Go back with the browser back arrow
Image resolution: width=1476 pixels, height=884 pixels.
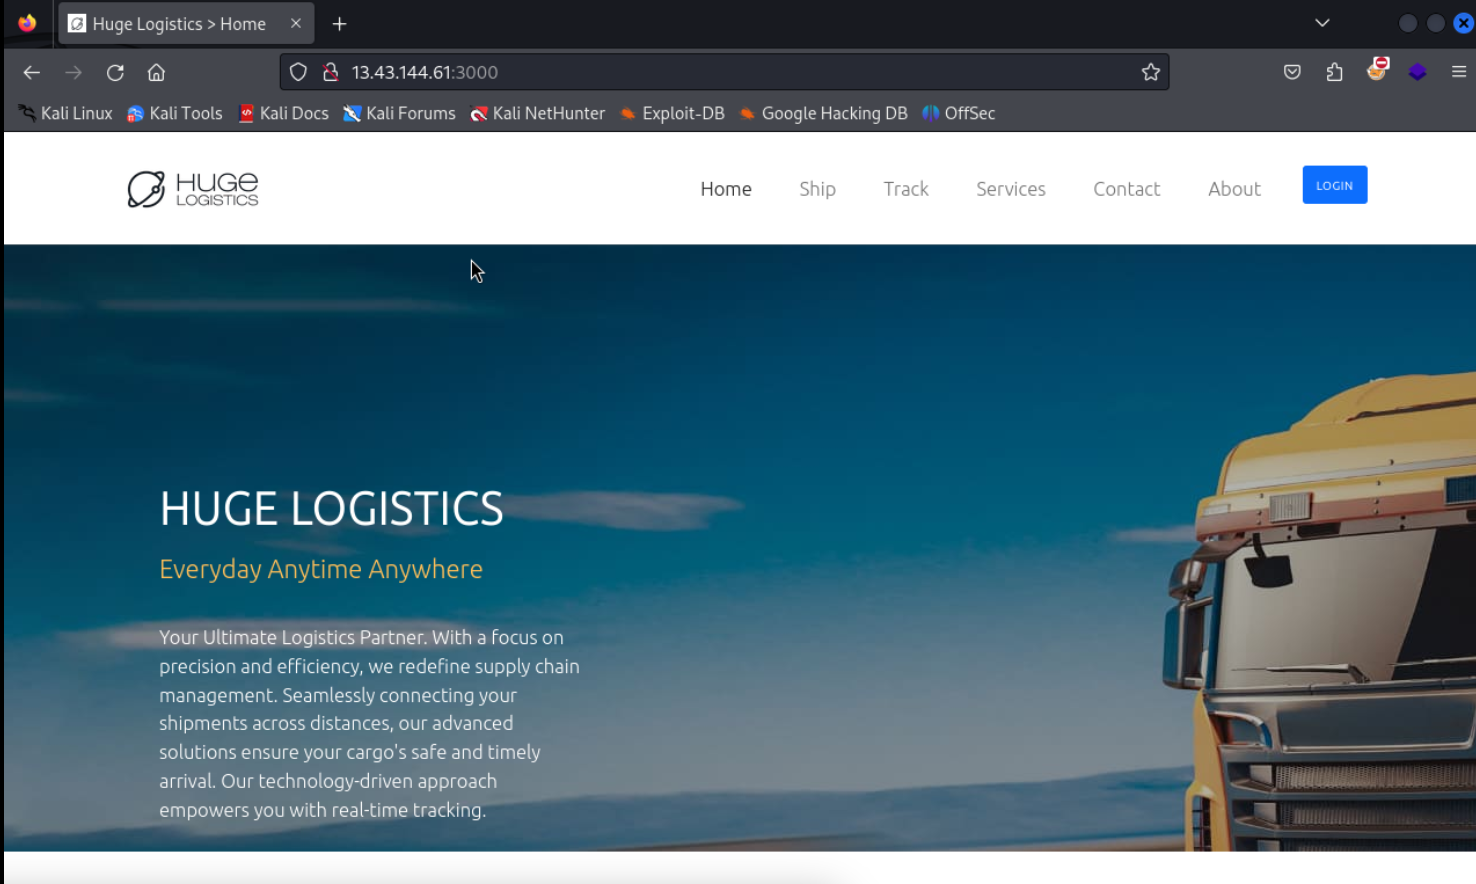coord(32,72)
